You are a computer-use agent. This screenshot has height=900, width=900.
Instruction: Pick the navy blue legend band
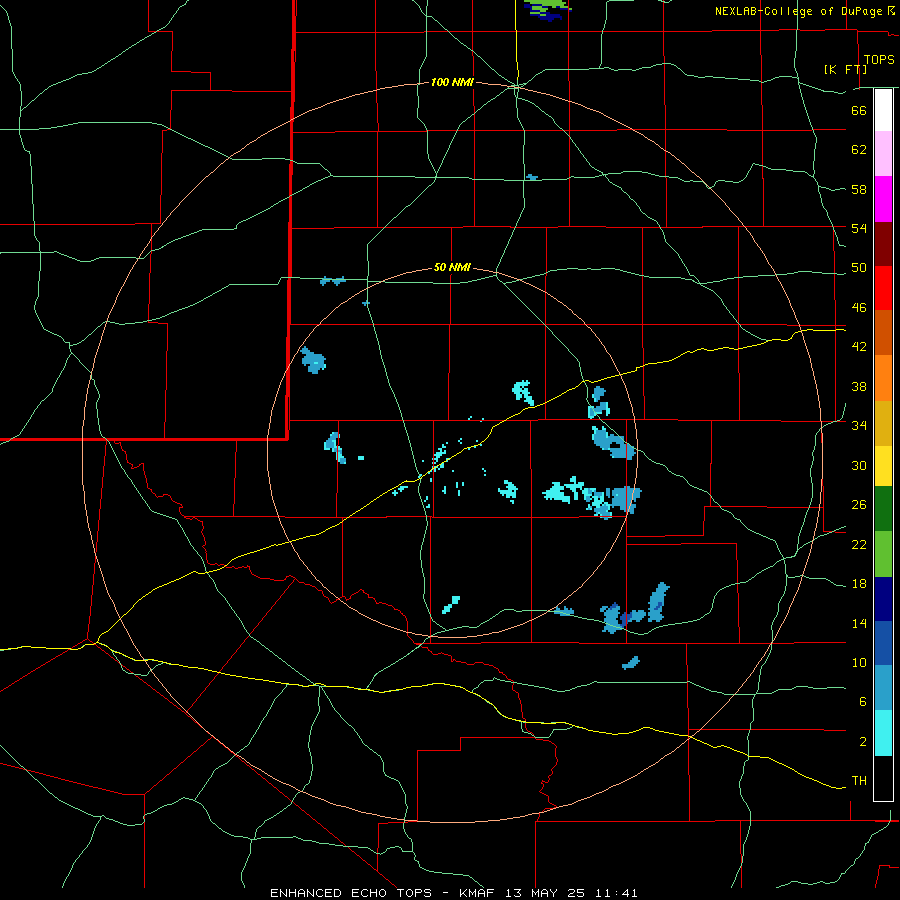[883, 599]
